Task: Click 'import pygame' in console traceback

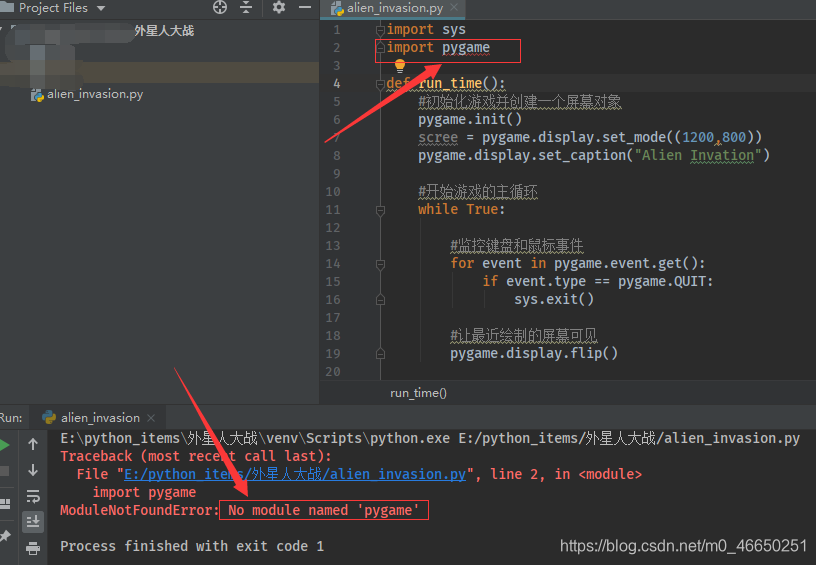Action: tap(144, 492)
